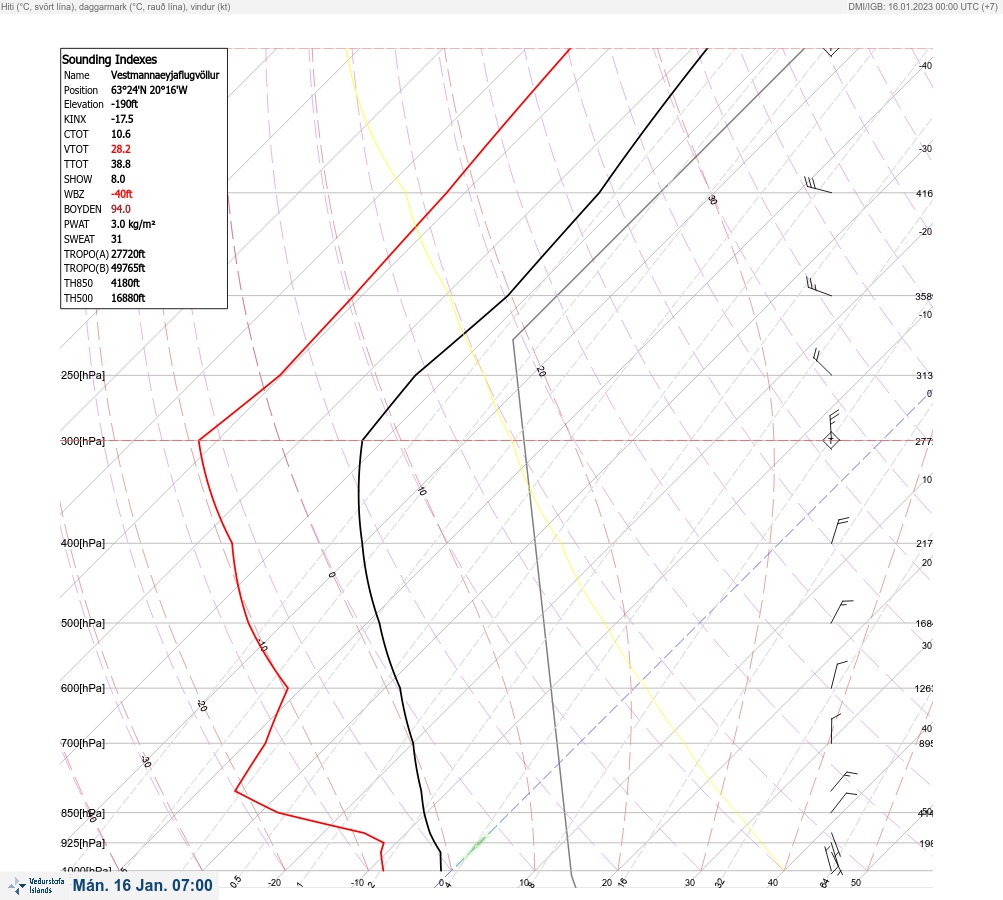Viewport: 1003px width, 900px height.
Task: Click elevation value -190ft
Action: (x=124, y=104)
